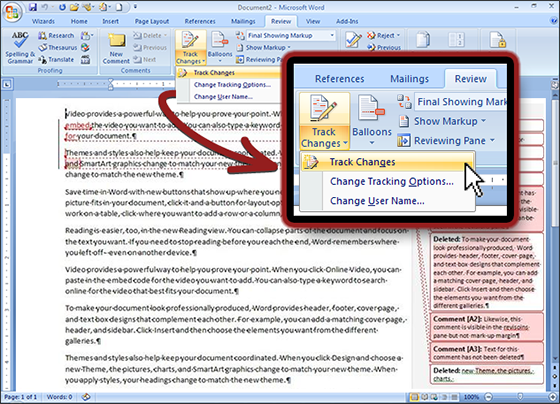Click the 100% zoom level button
Screen dimensions: 560x404
[471, 397]
